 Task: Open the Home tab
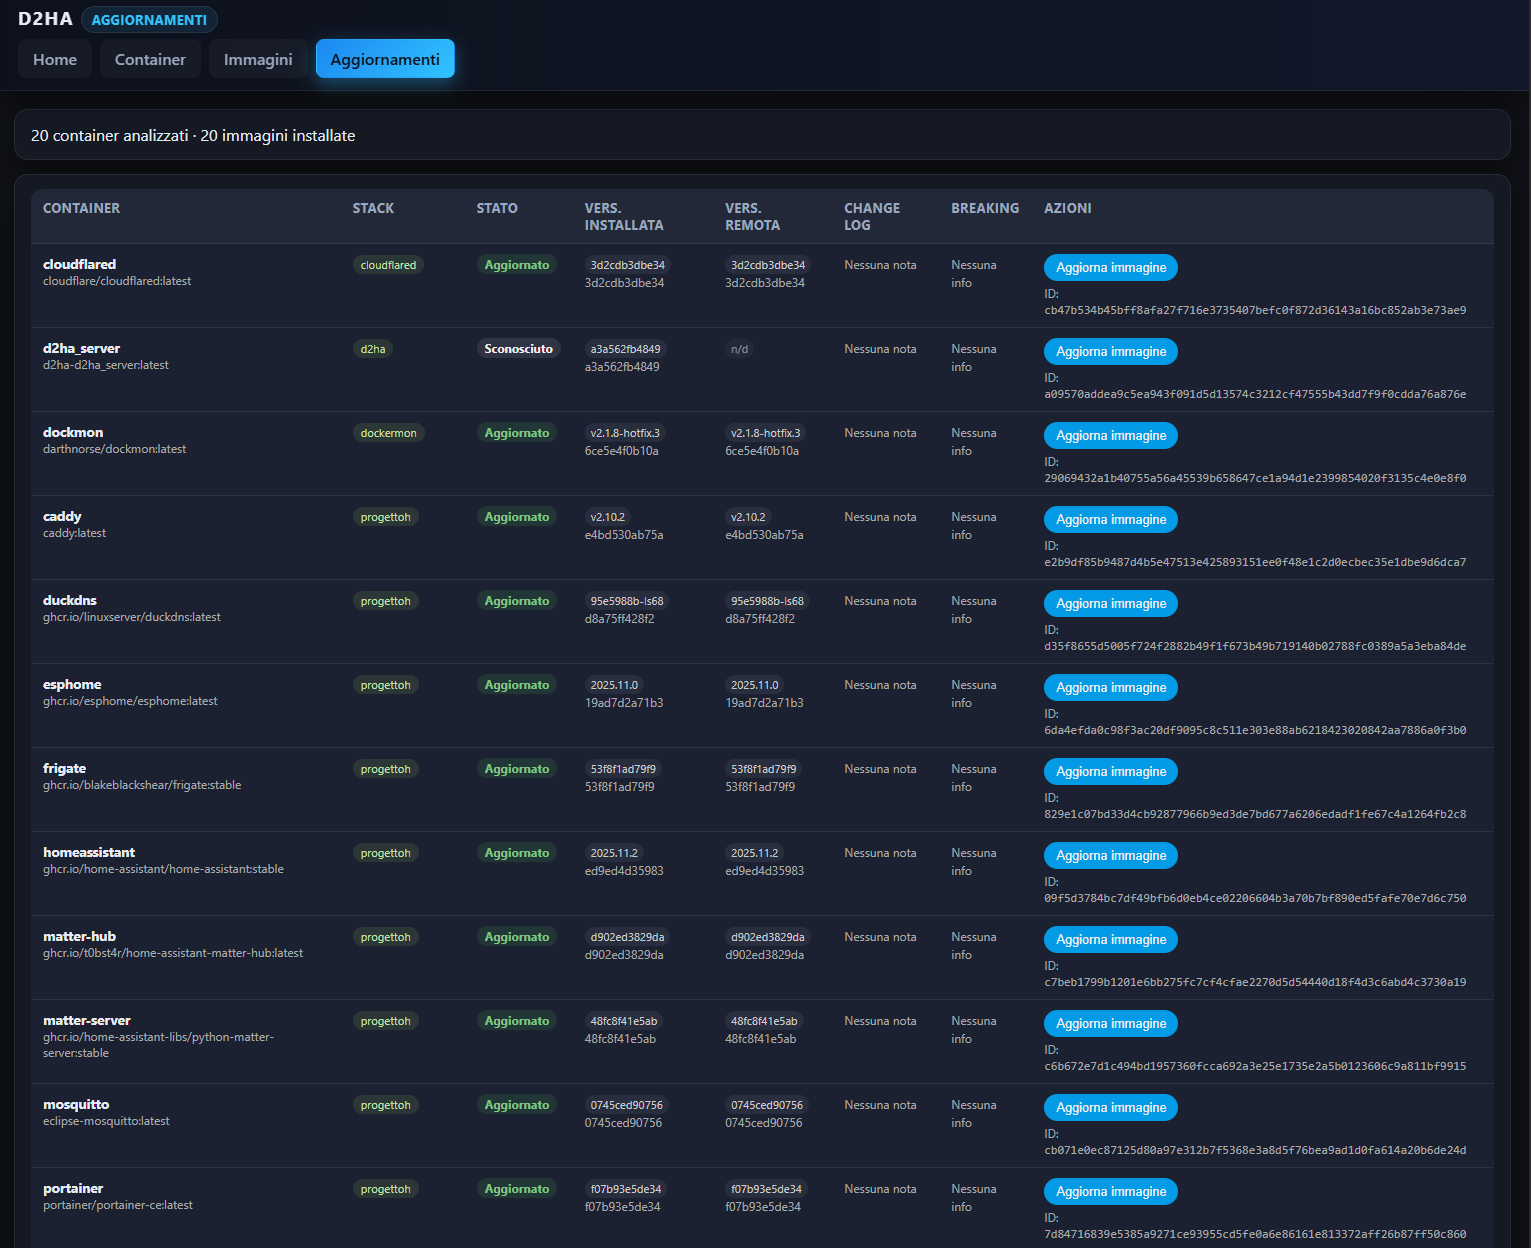pyautogui.click(x=55, y=59)
